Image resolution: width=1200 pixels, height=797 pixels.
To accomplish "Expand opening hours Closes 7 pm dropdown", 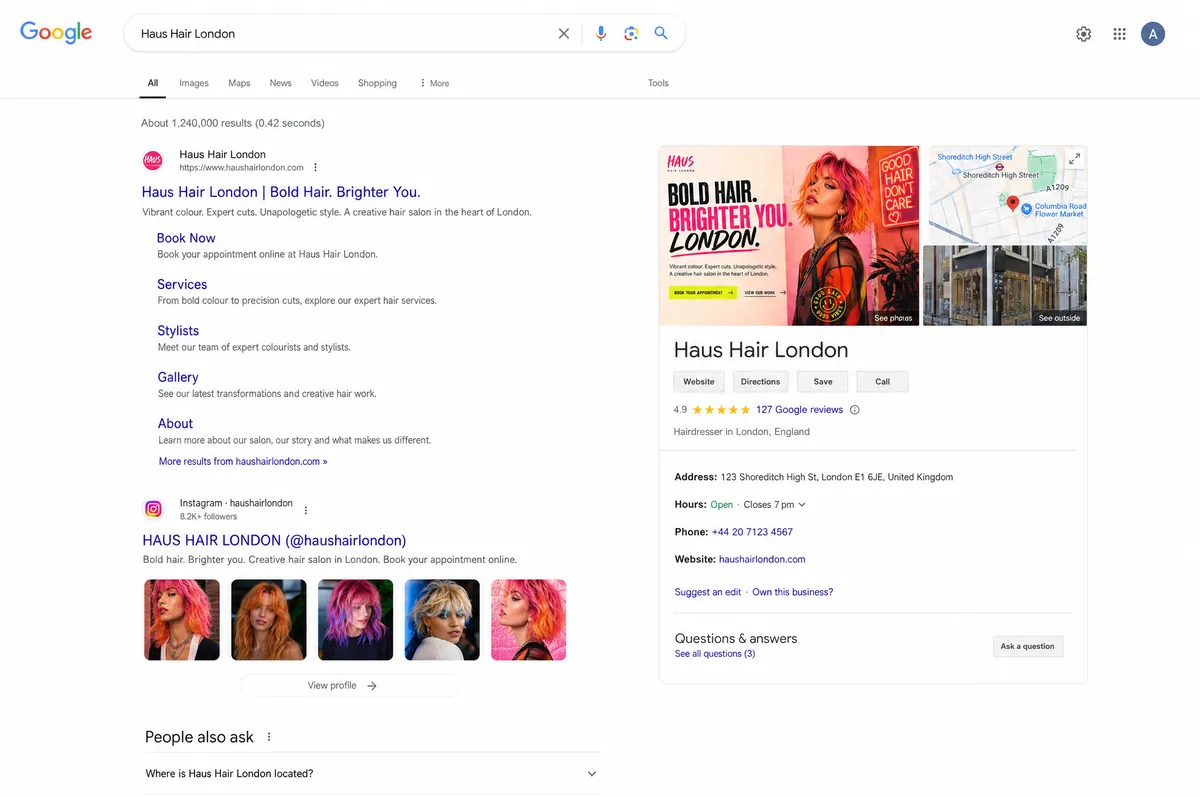I will pos(775,505).
